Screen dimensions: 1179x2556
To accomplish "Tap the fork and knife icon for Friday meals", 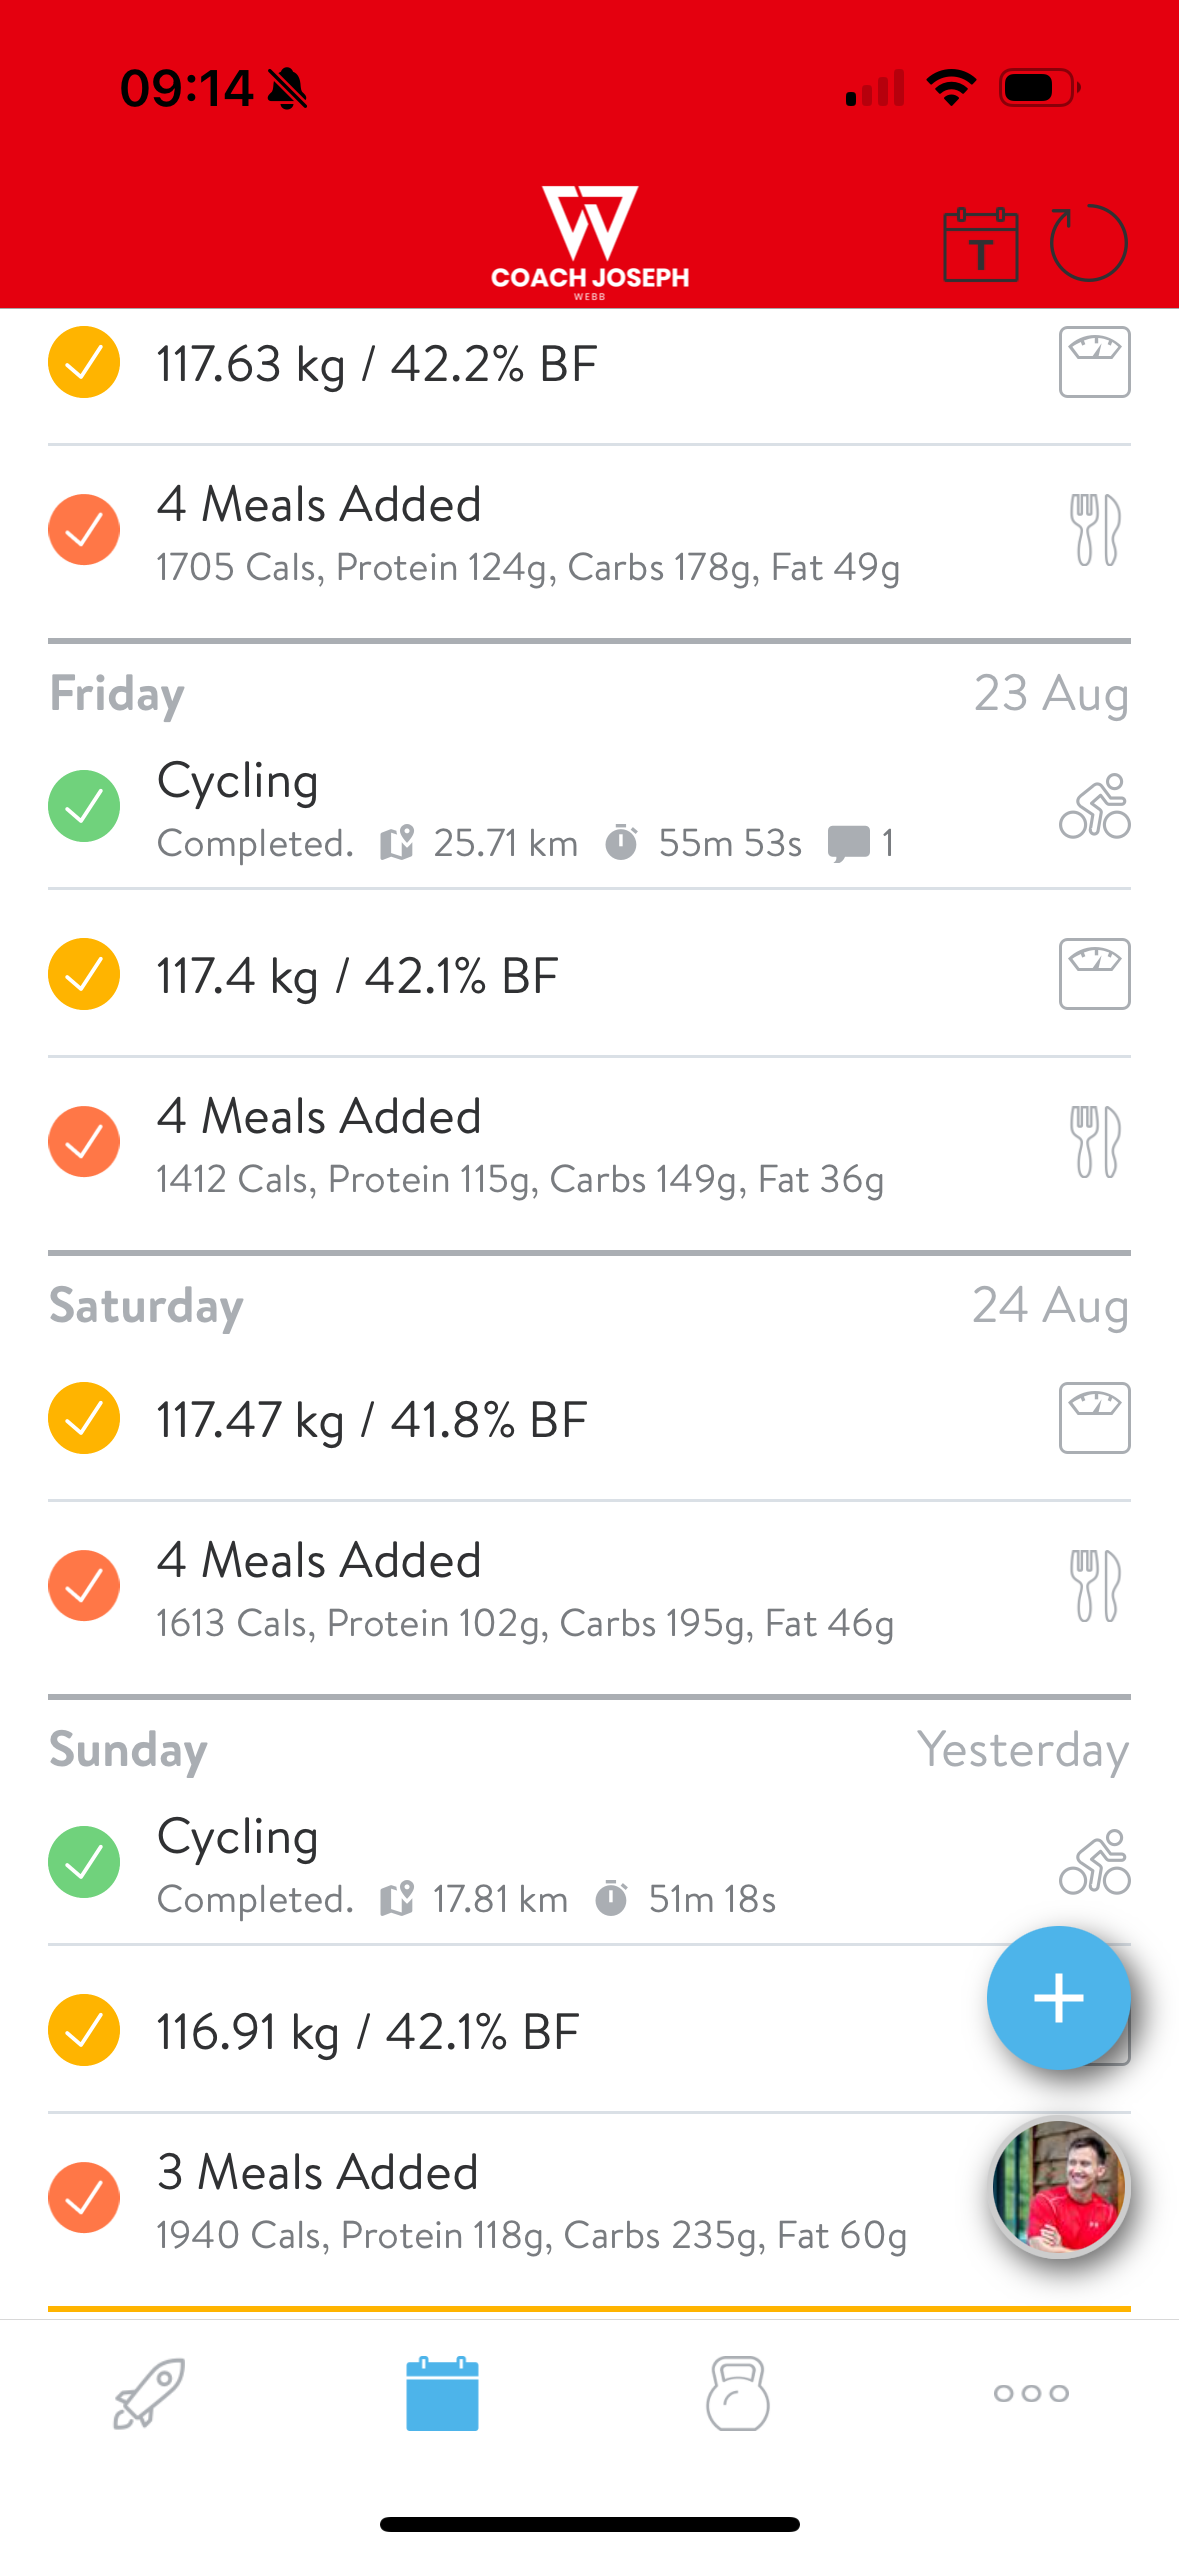I will tap(1094, 1142).
